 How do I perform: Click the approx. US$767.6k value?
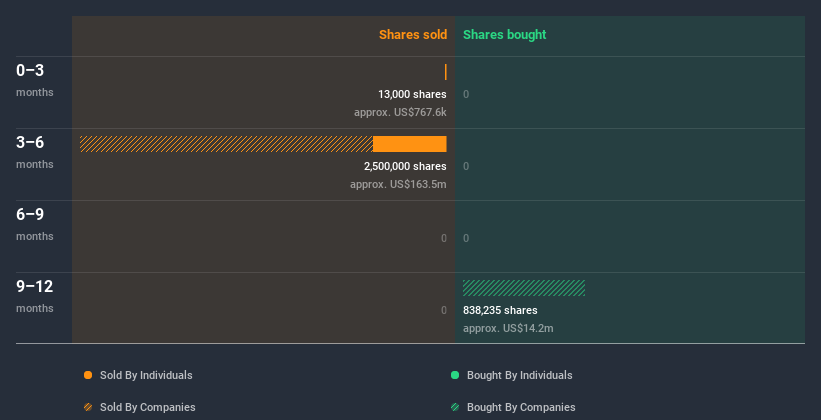400,112
